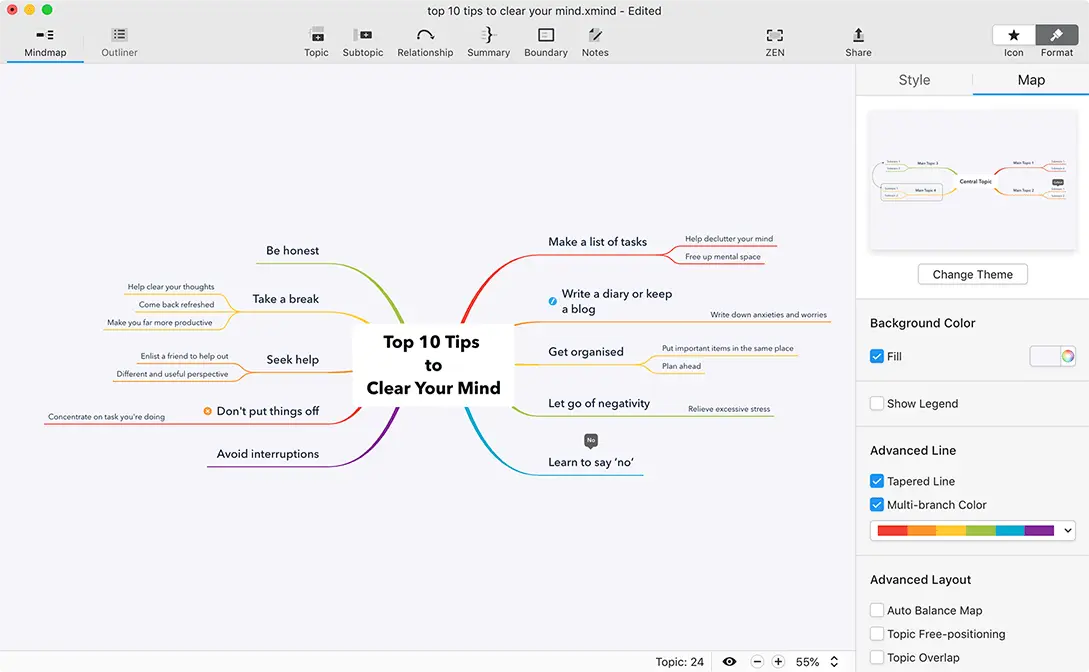The height and width of the screenshot is (672, 1089).
Task: Toggle the Format panel brush button
Action: coord(1056,35)
